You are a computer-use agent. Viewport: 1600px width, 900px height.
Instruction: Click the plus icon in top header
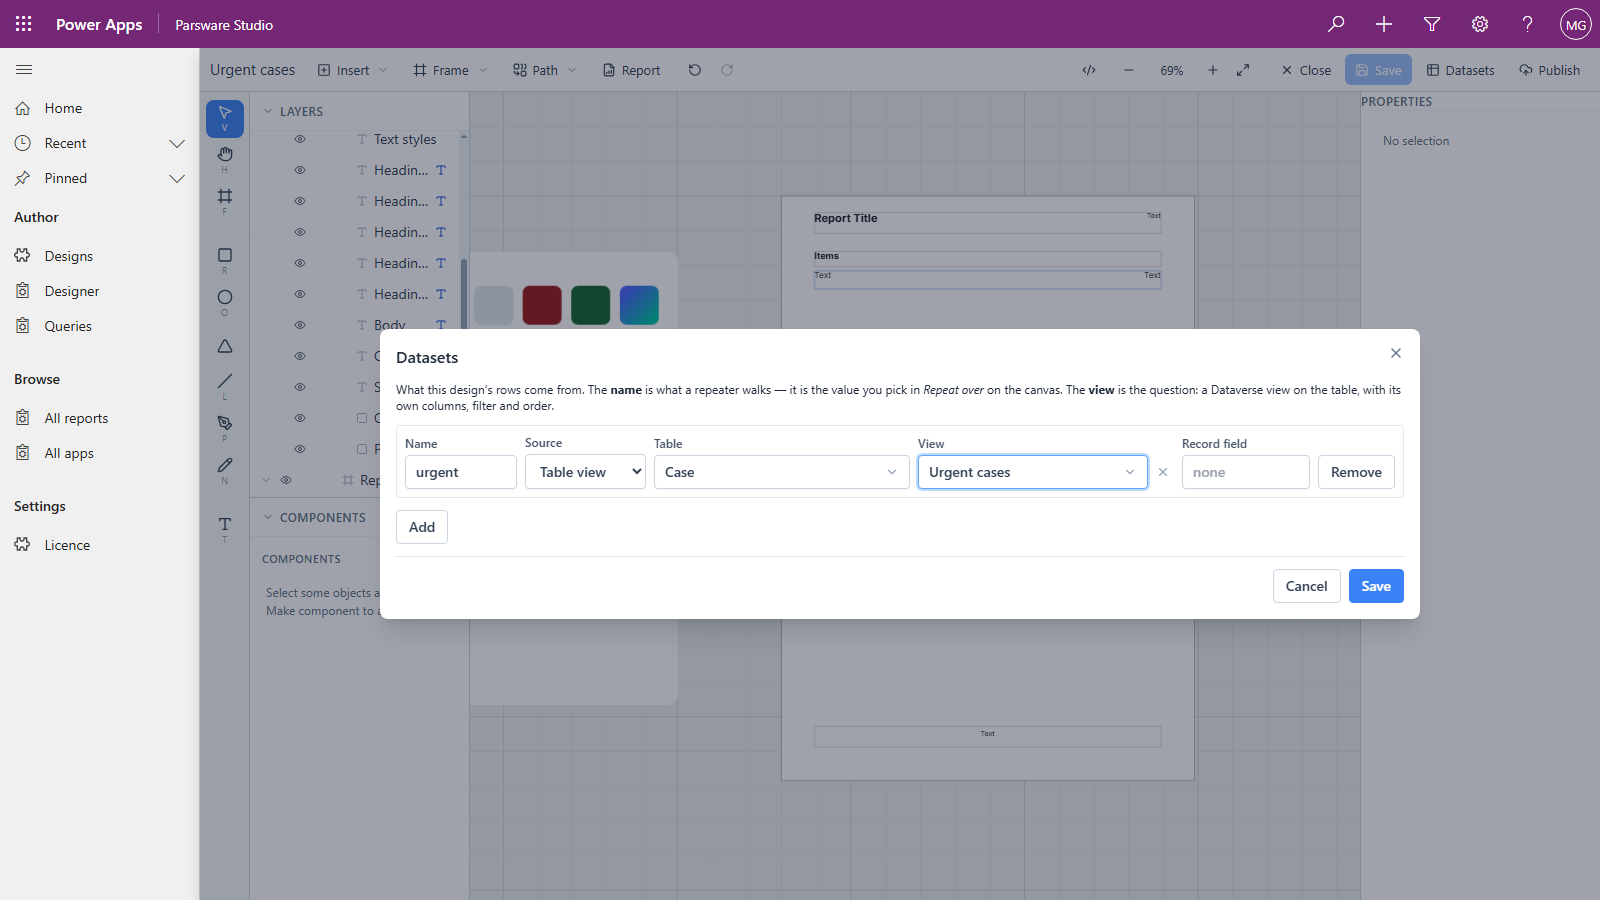1384,24
